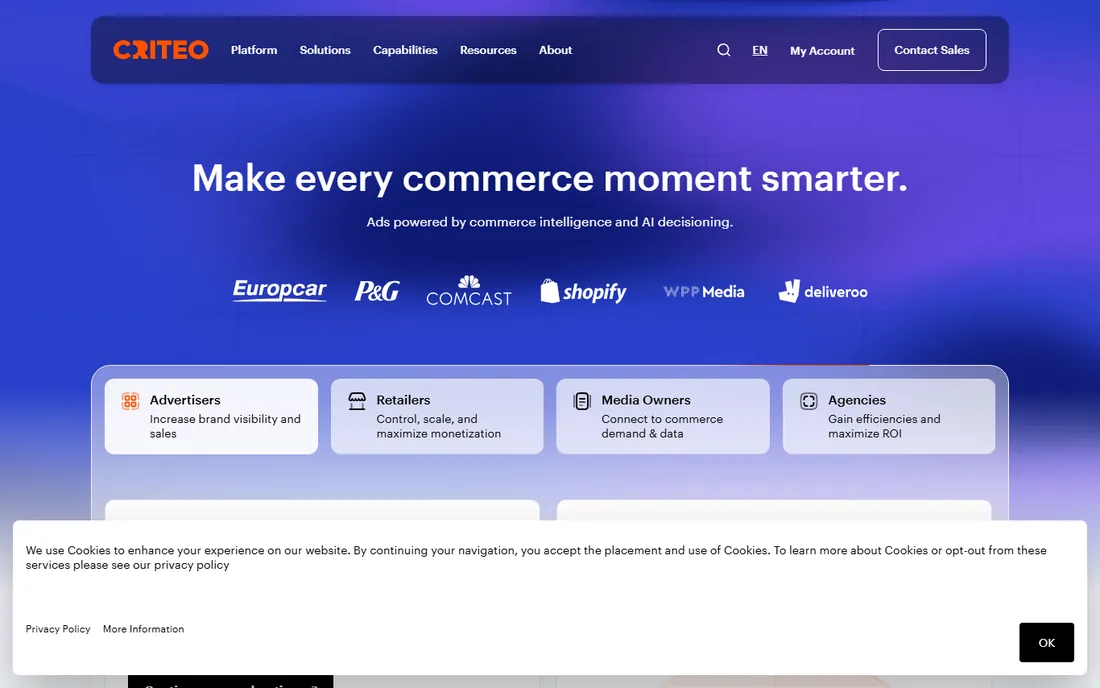Click the Comcast logo

click(469, 290)
